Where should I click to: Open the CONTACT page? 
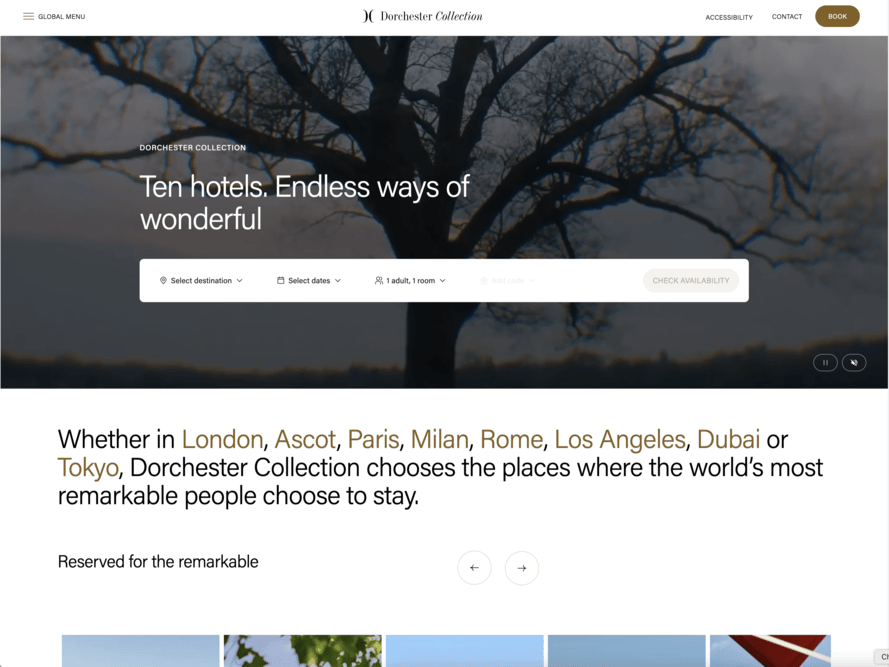(x=787, y=16)
